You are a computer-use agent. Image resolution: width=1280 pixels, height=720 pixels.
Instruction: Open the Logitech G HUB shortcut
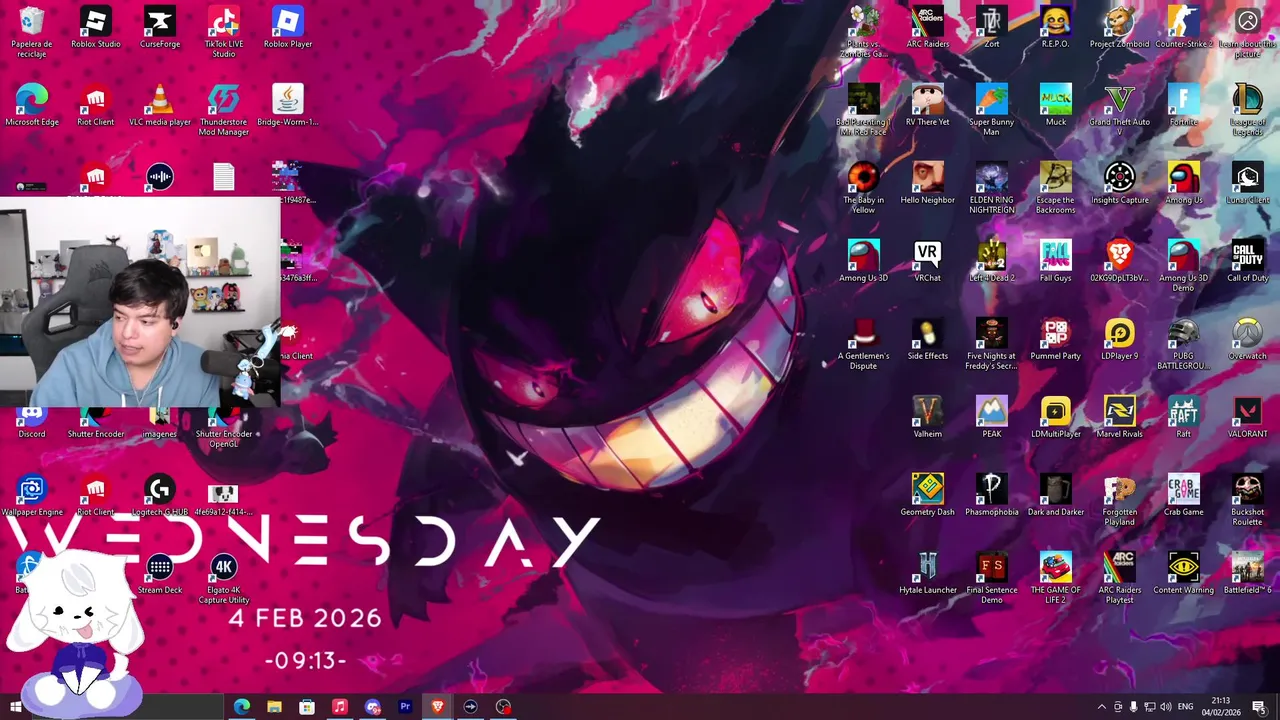[160, 496]
